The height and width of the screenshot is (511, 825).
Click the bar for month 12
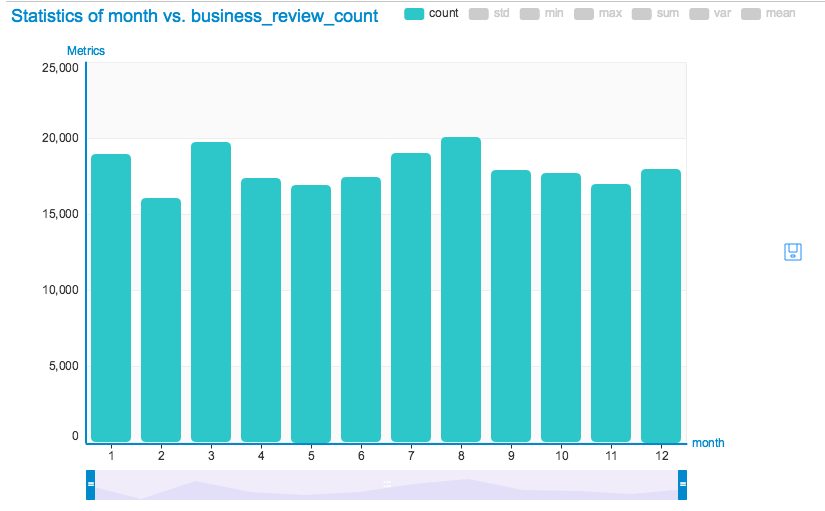coord(661,305)
